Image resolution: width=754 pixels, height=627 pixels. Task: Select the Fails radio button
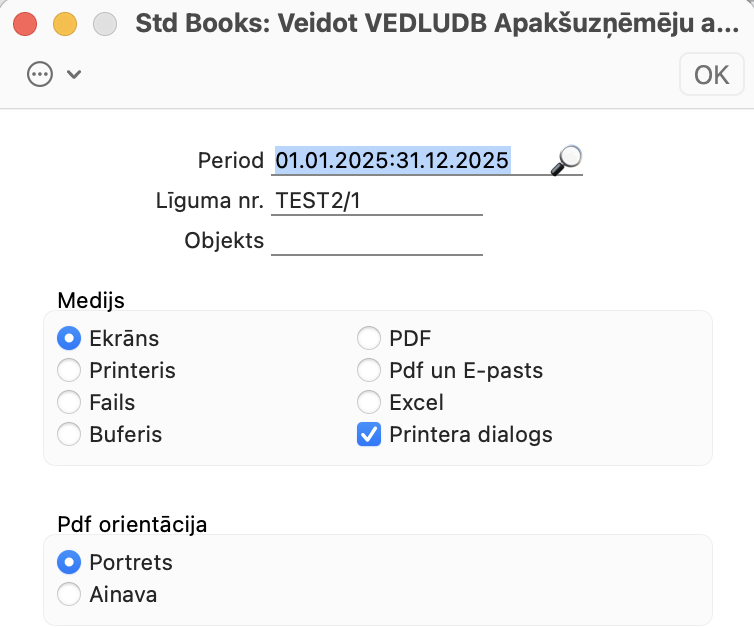point(69,402)
